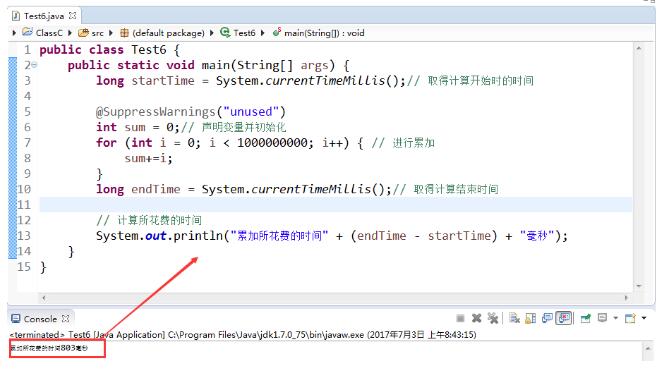Image resolution: width=665 pixels, height=376 pixels.
Task: Click Remove Launch icon in Console toolbar
Action: tap(477, 318)
